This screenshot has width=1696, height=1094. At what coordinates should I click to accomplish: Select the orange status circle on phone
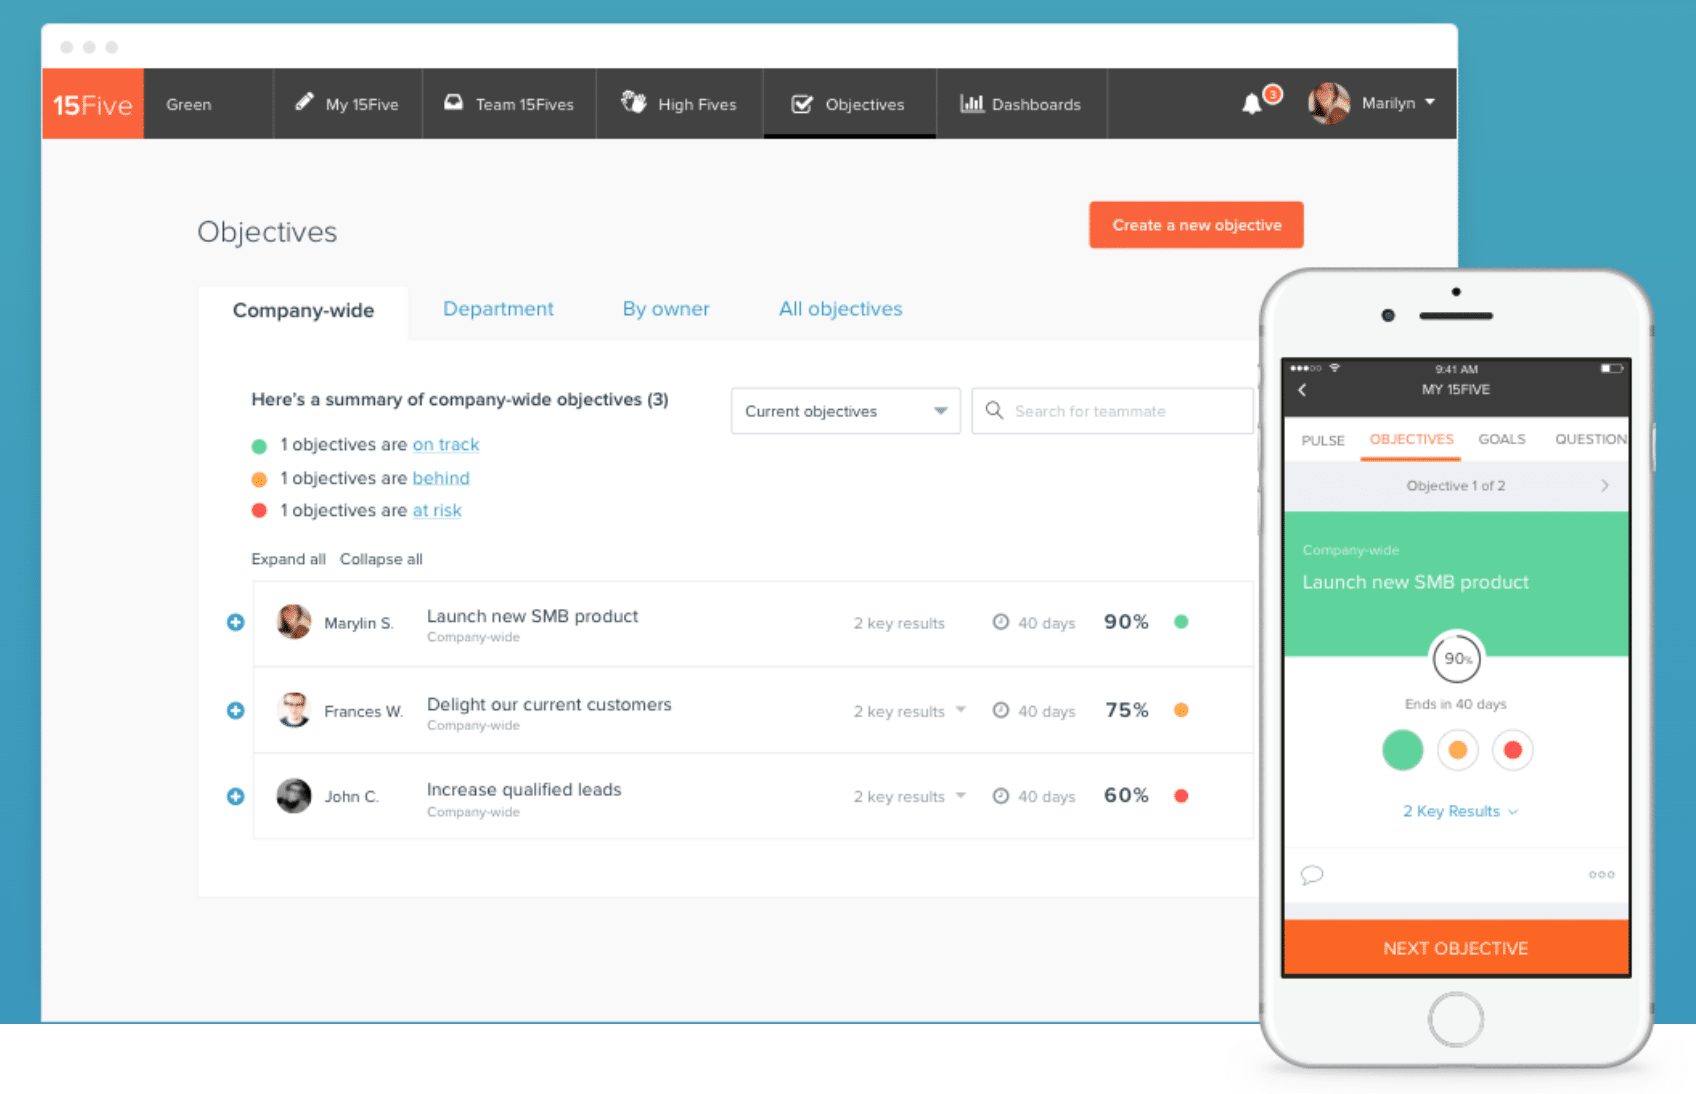(1458, 750)
